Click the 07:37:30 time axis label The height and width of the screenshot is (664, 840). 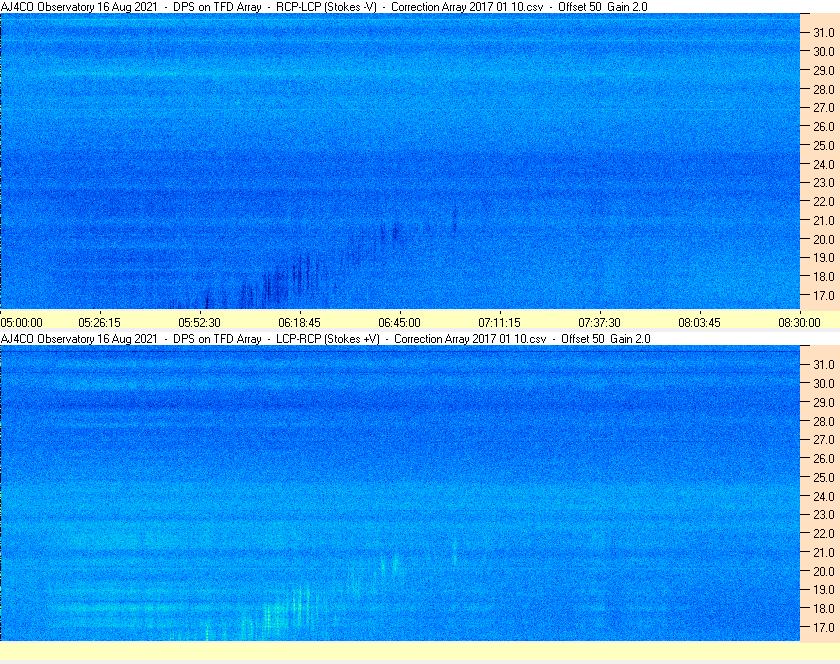[599, 323]
